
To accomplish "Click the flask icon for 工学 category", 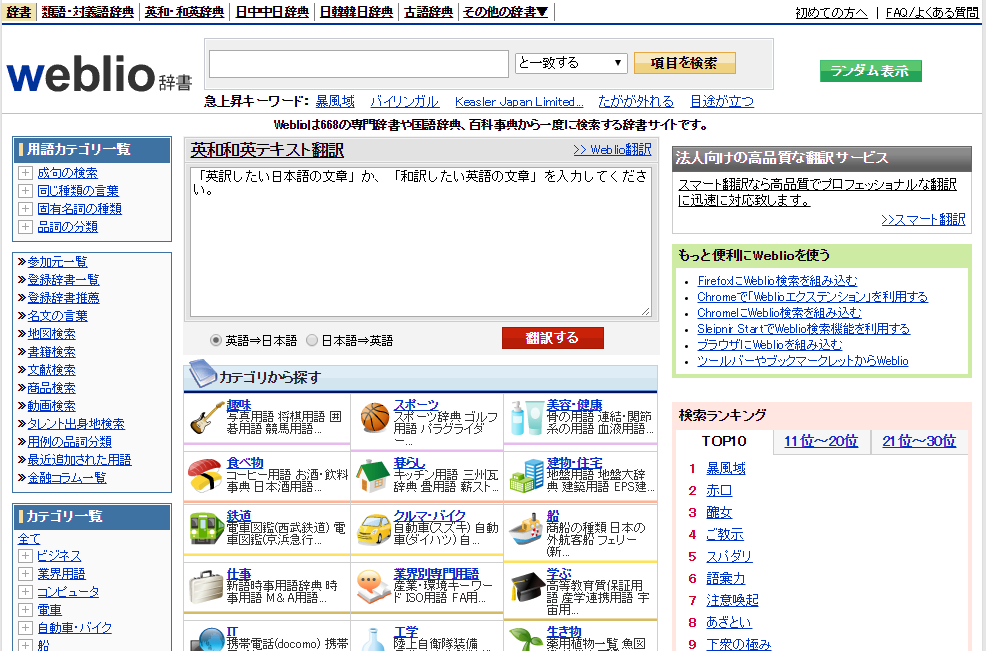I will [374, 639].
